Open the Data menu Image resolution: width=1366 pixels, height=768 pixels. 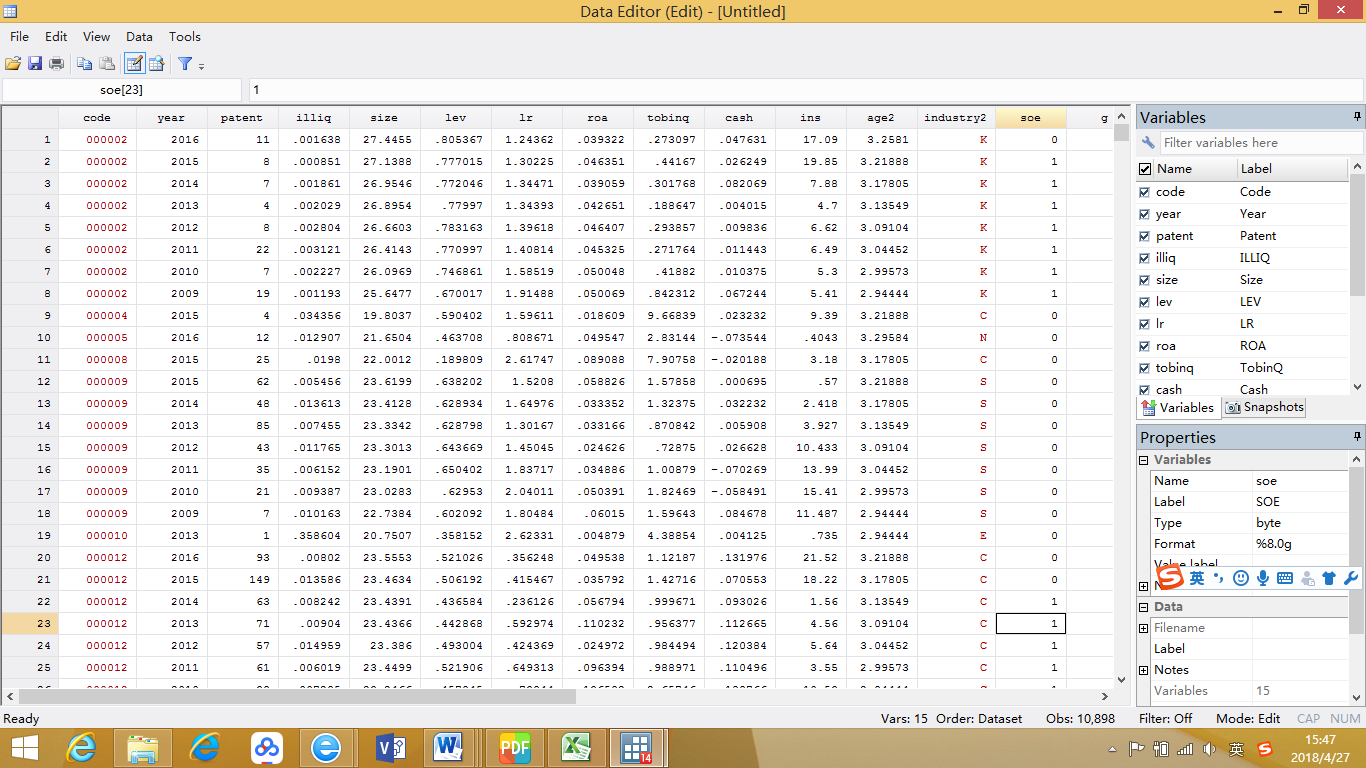click(139, 36)
